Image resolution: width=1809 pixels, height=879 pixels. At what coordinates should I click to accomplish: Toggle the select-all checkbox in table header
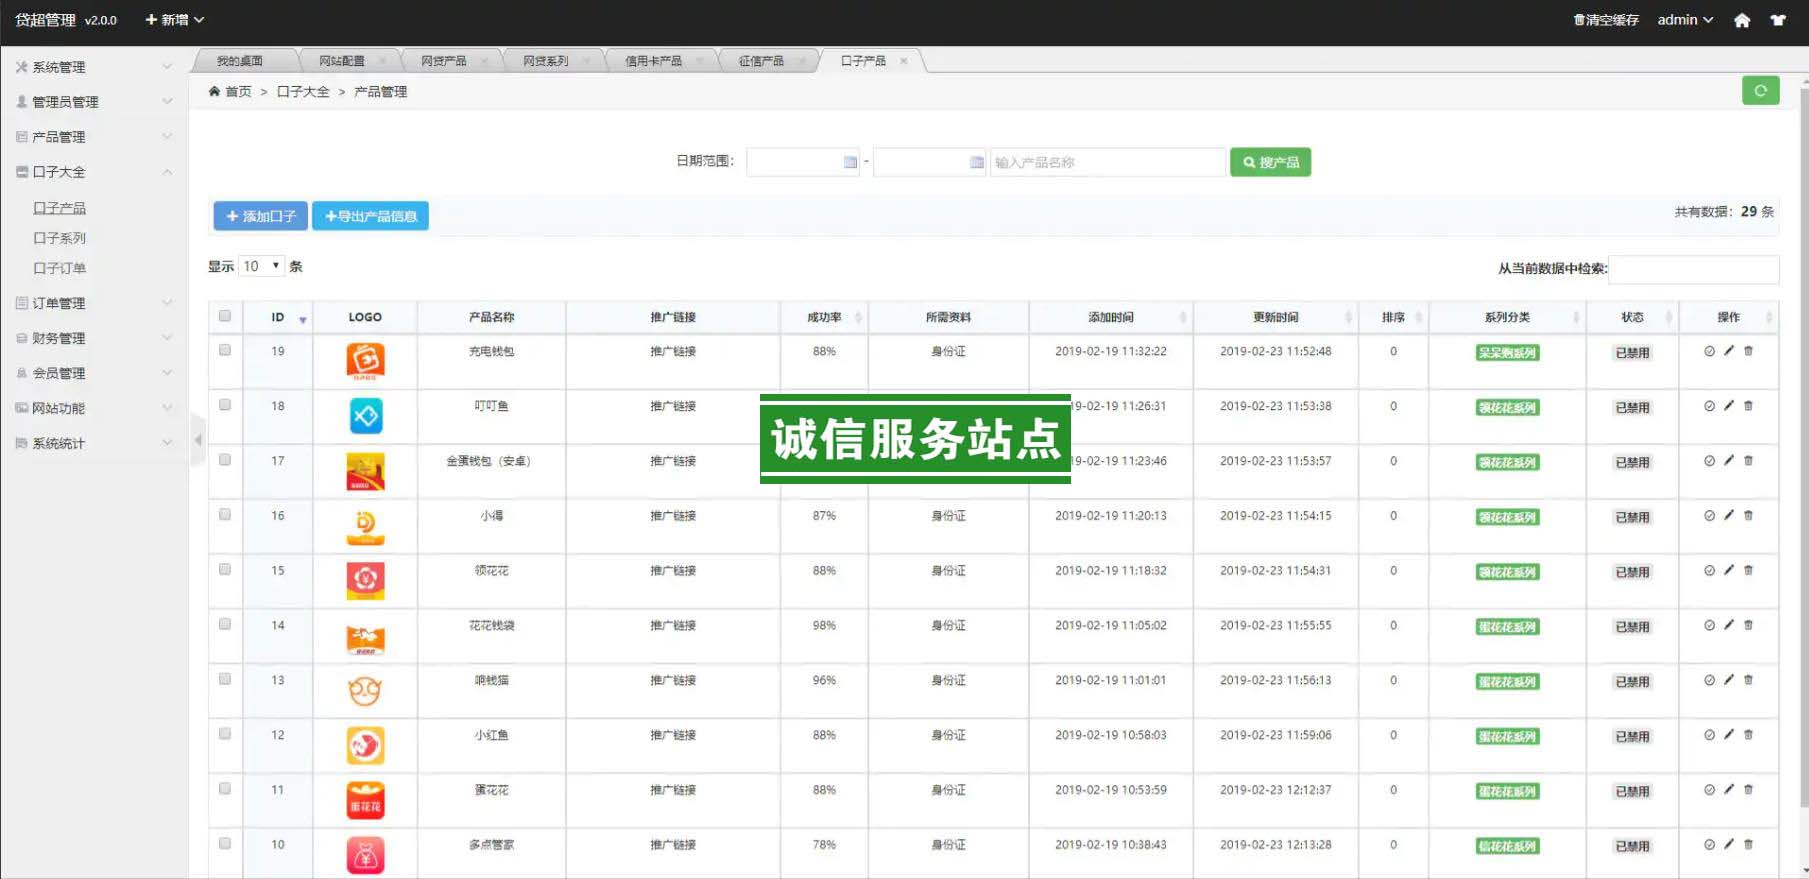[225, 316]
